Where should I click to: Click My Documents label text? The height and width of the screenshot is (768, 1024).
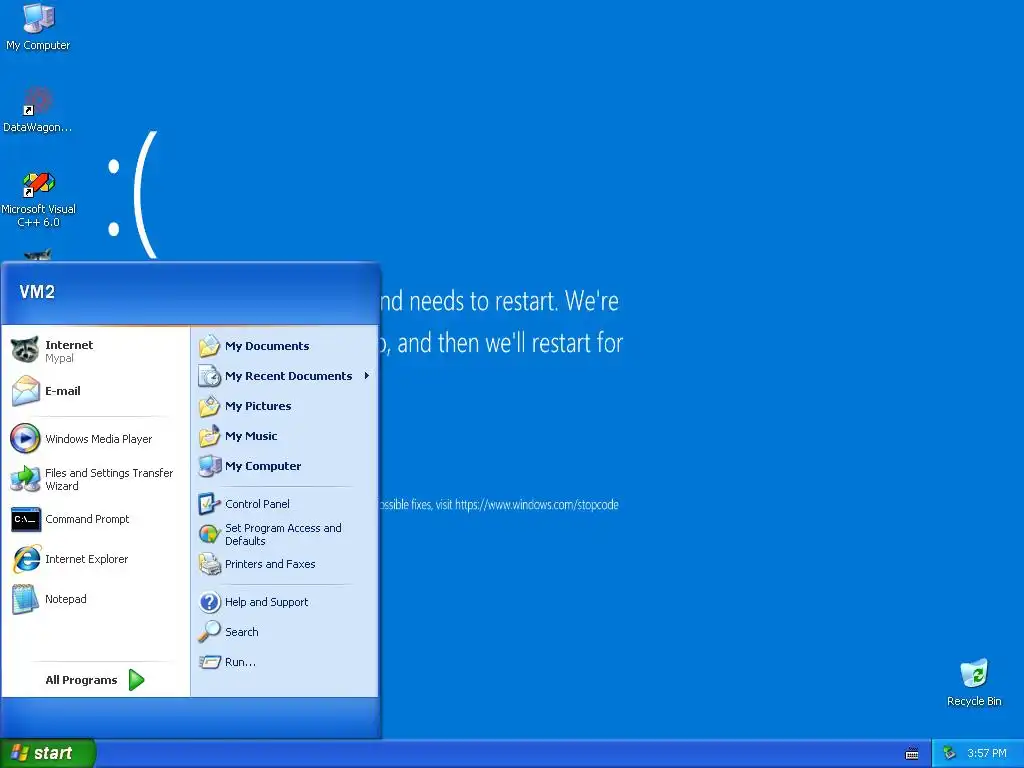[267, 346]
